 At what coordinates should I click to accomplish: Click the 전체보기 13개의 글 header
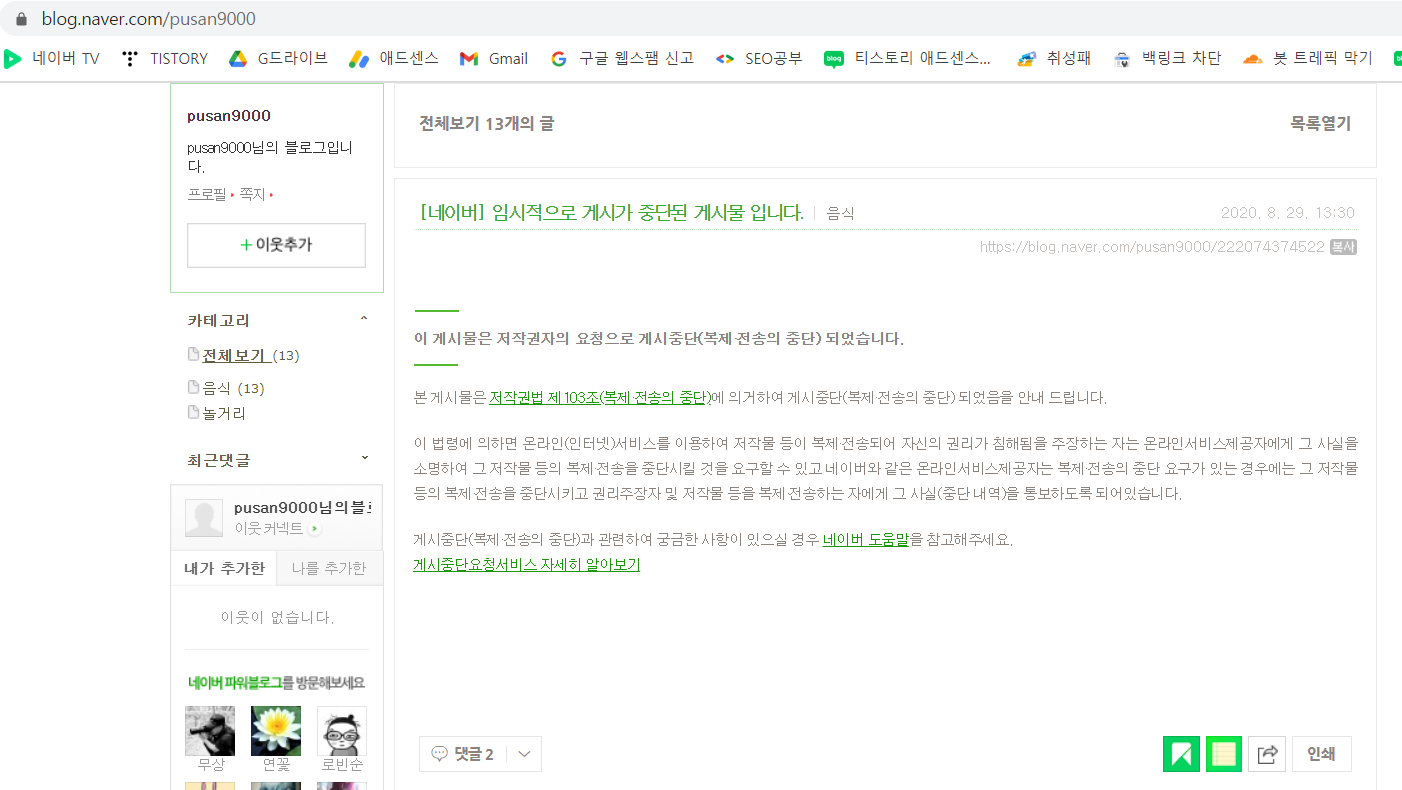tap(486, 124)
